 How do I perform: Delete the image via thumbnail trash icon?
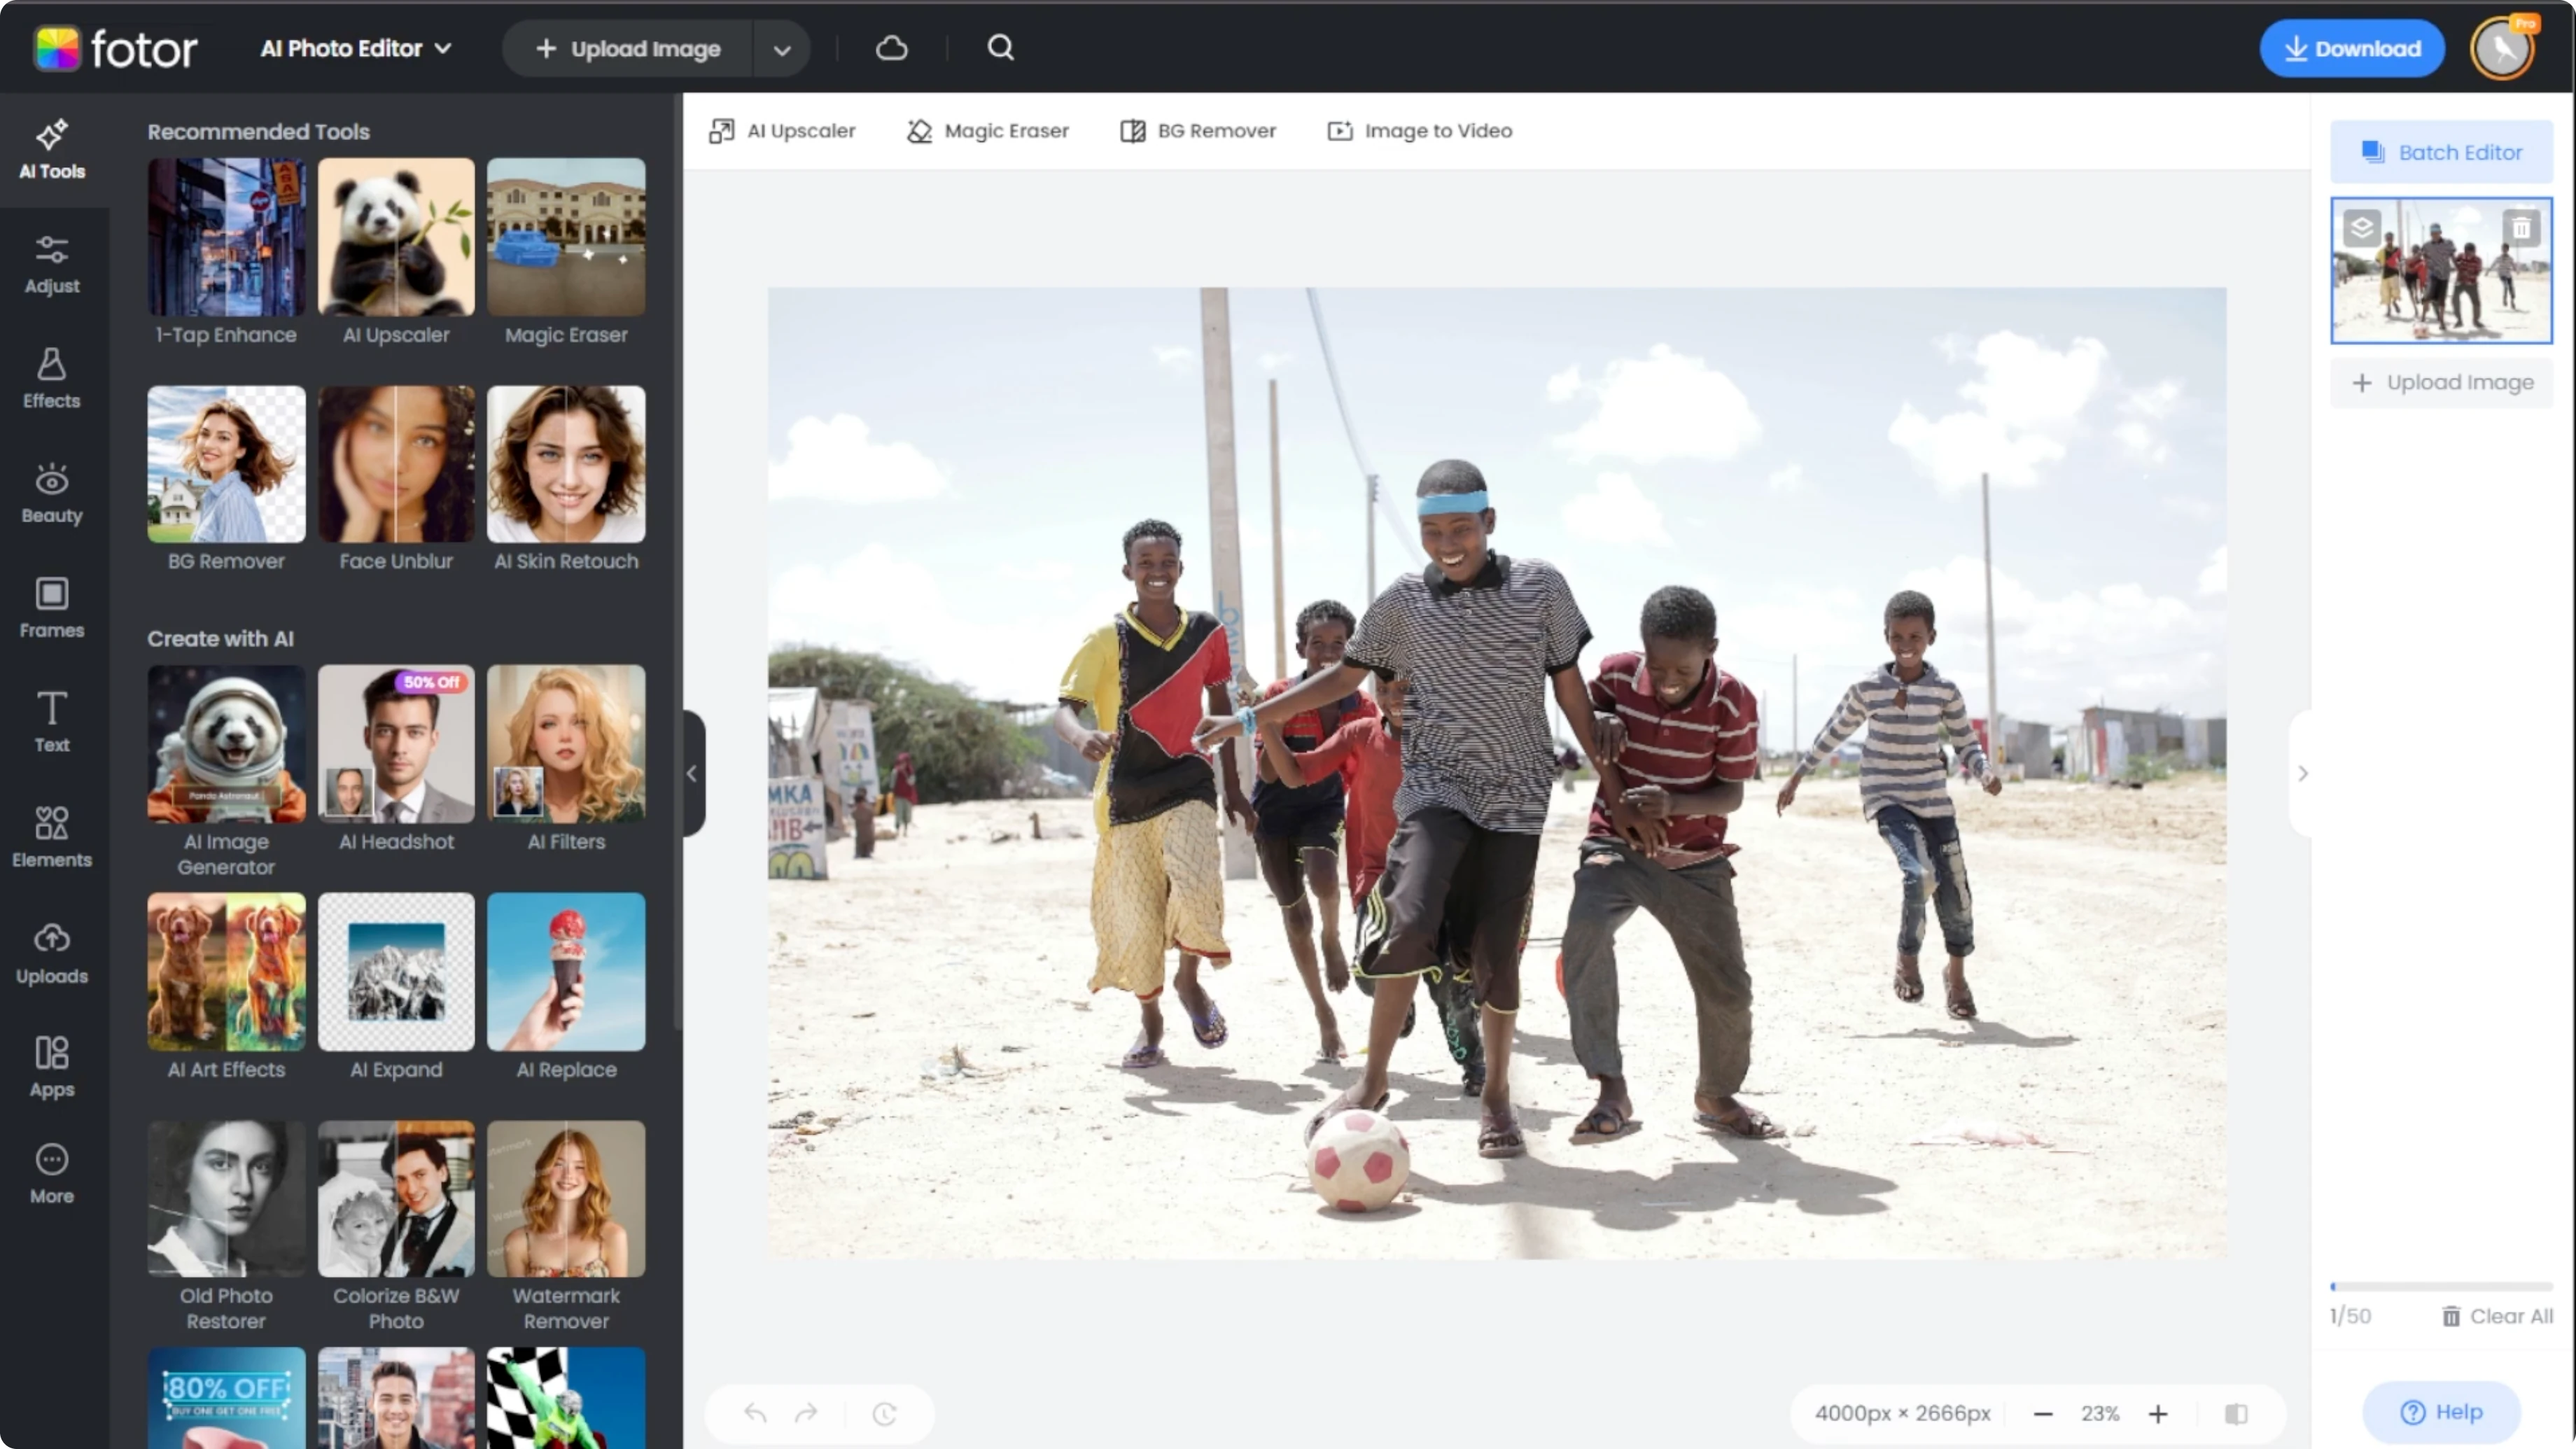2522,229
